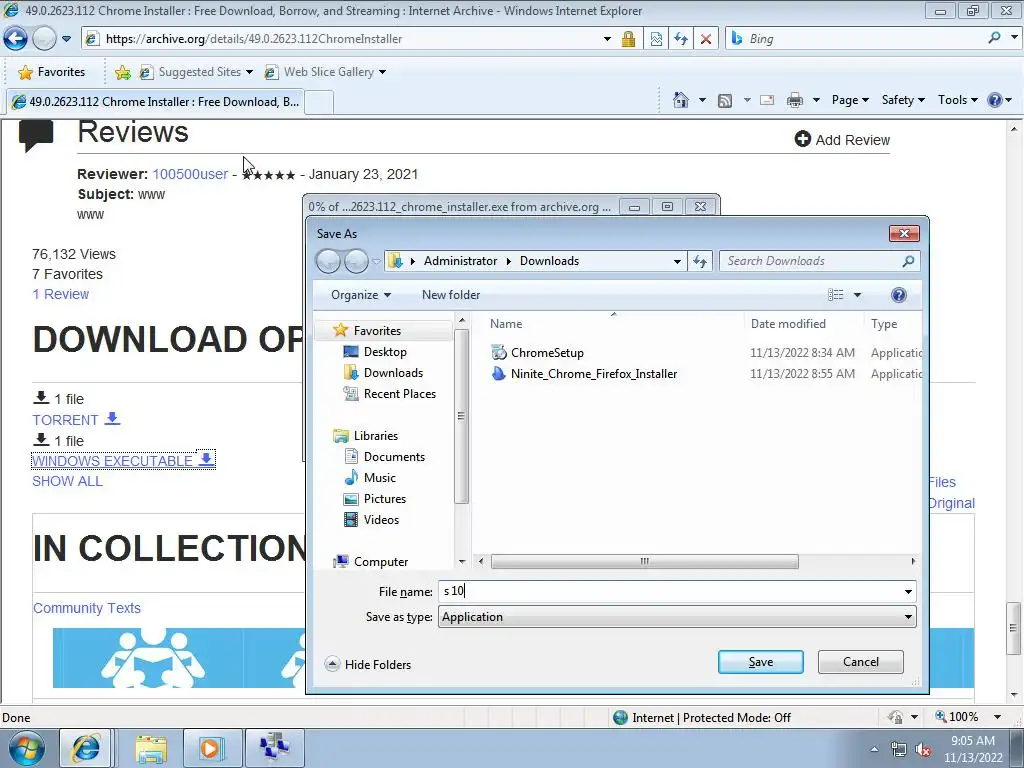This screenshot has height=768, width=1024.
Task: Click the RSS Feeds icon in command bar
Action: (724, 100)
